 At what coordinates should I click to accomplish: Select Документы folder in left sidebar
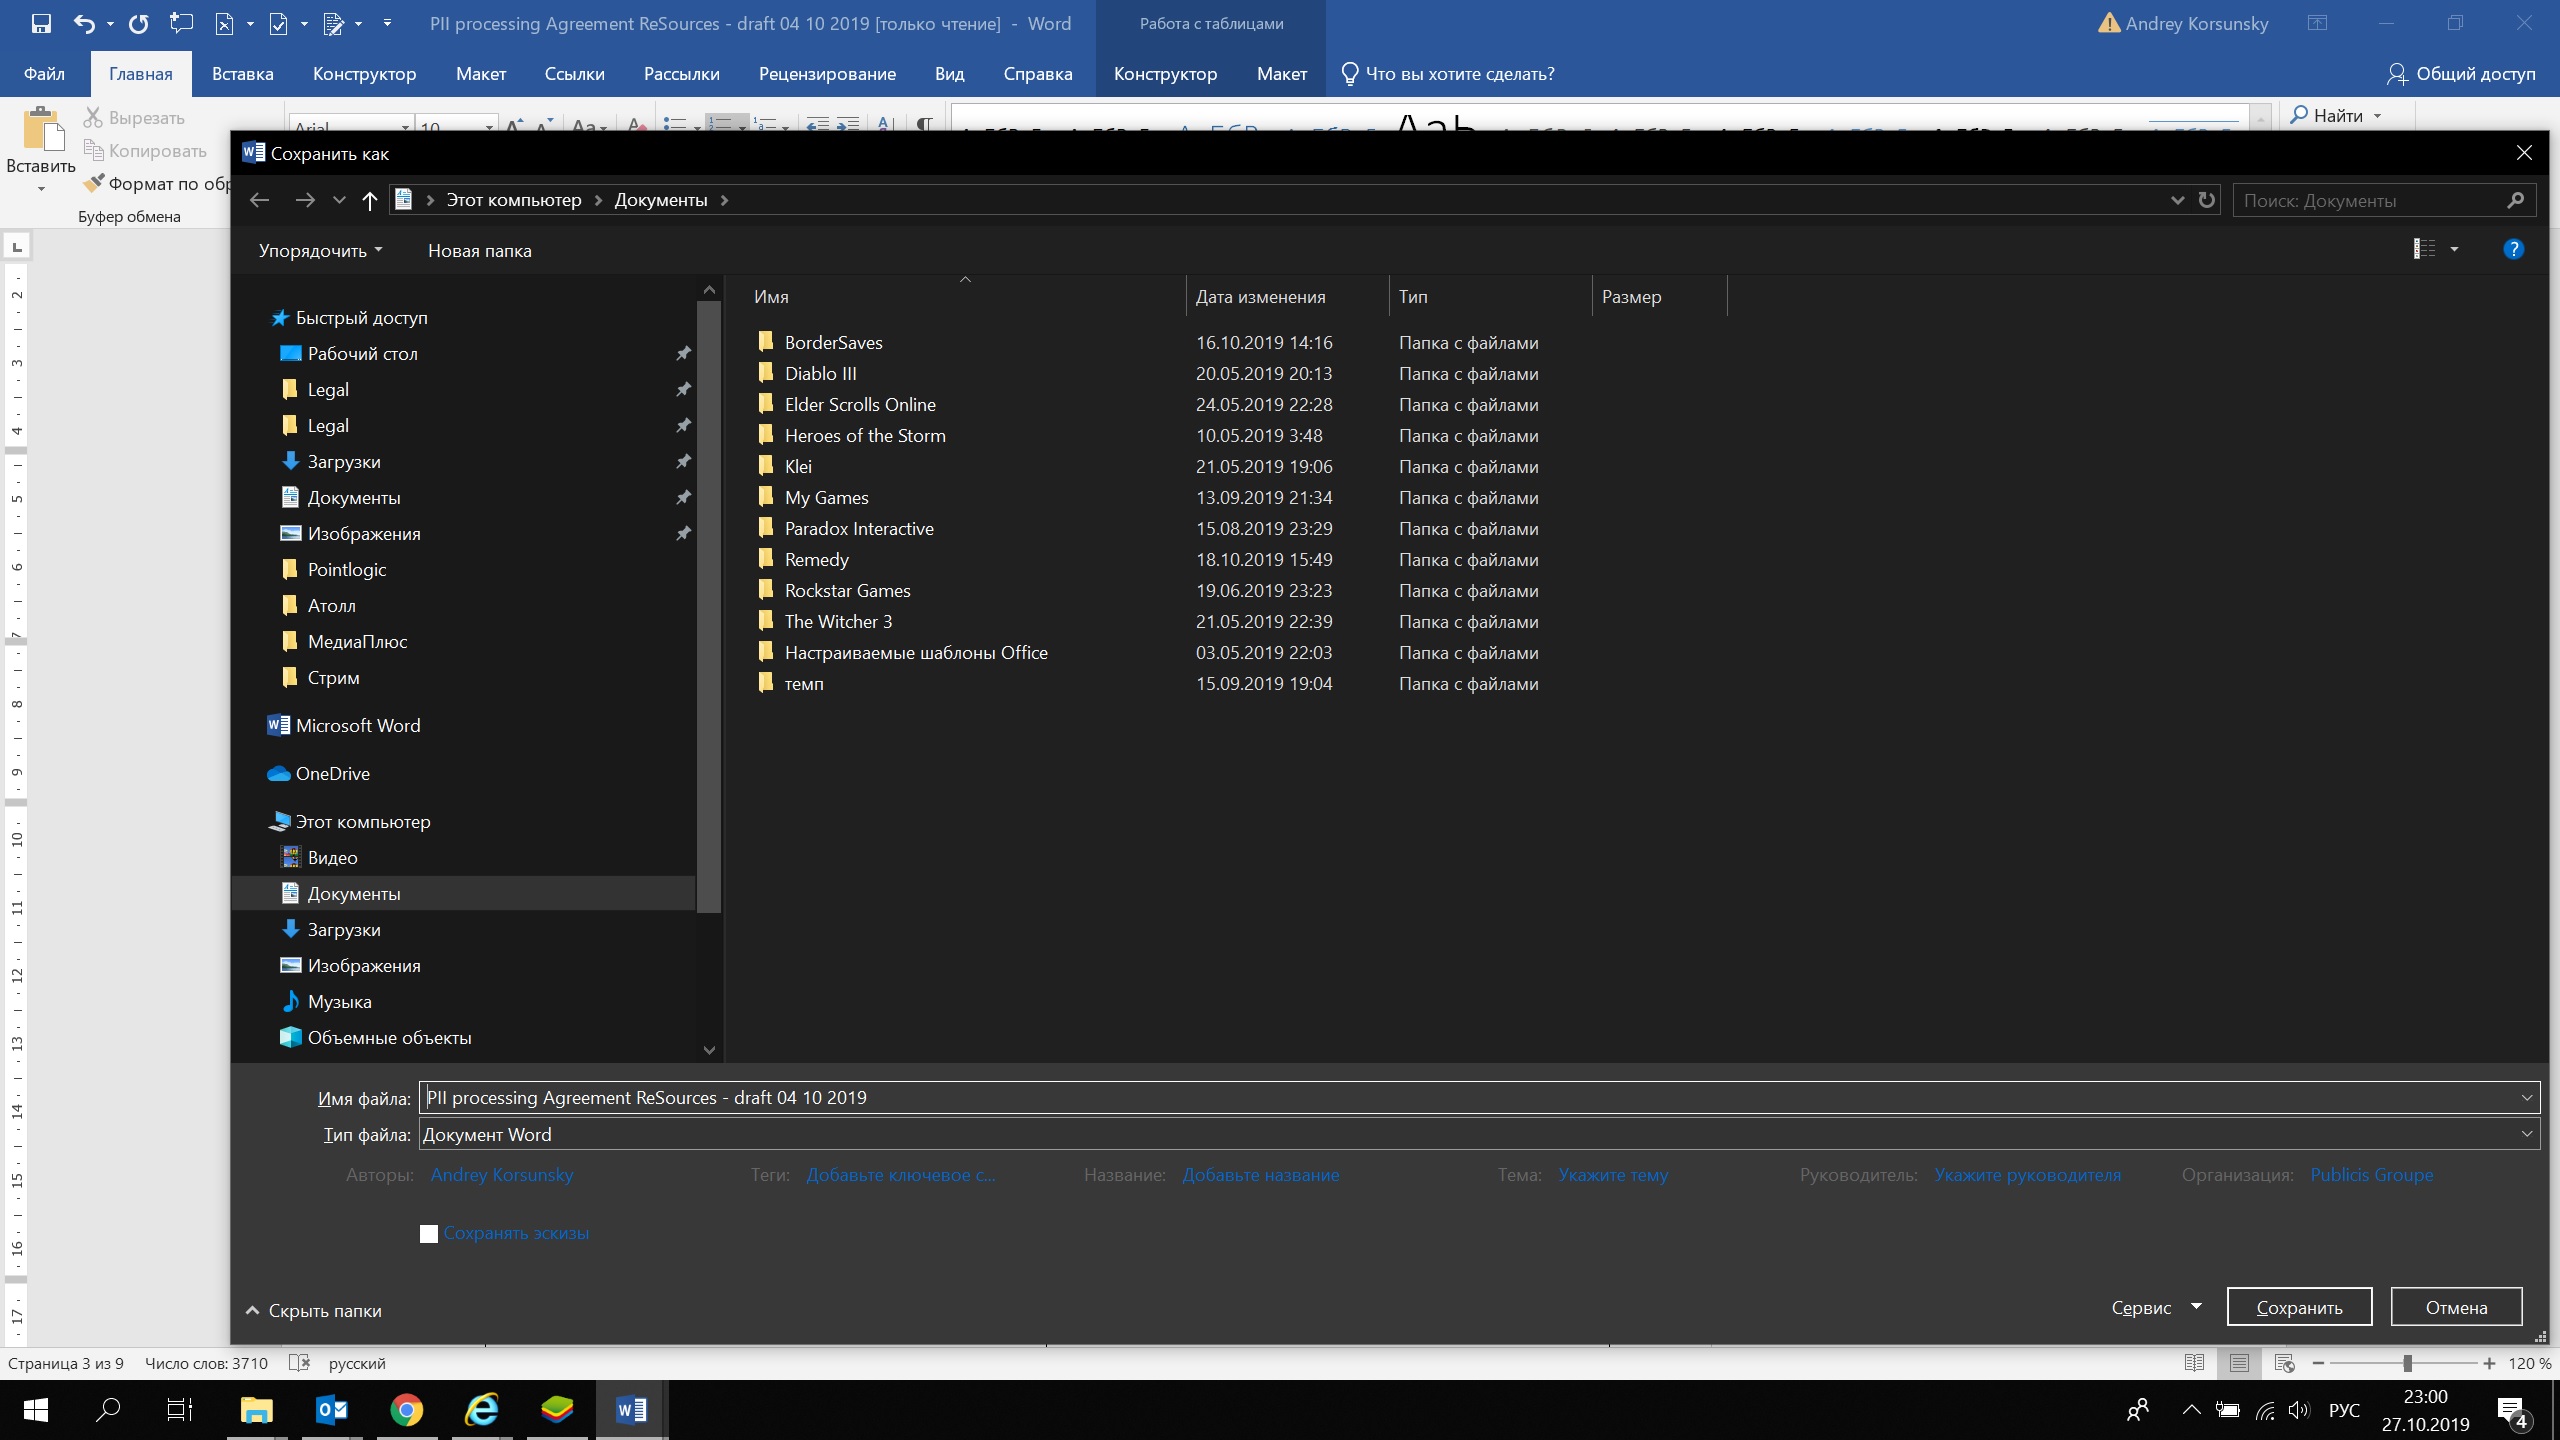352,893
